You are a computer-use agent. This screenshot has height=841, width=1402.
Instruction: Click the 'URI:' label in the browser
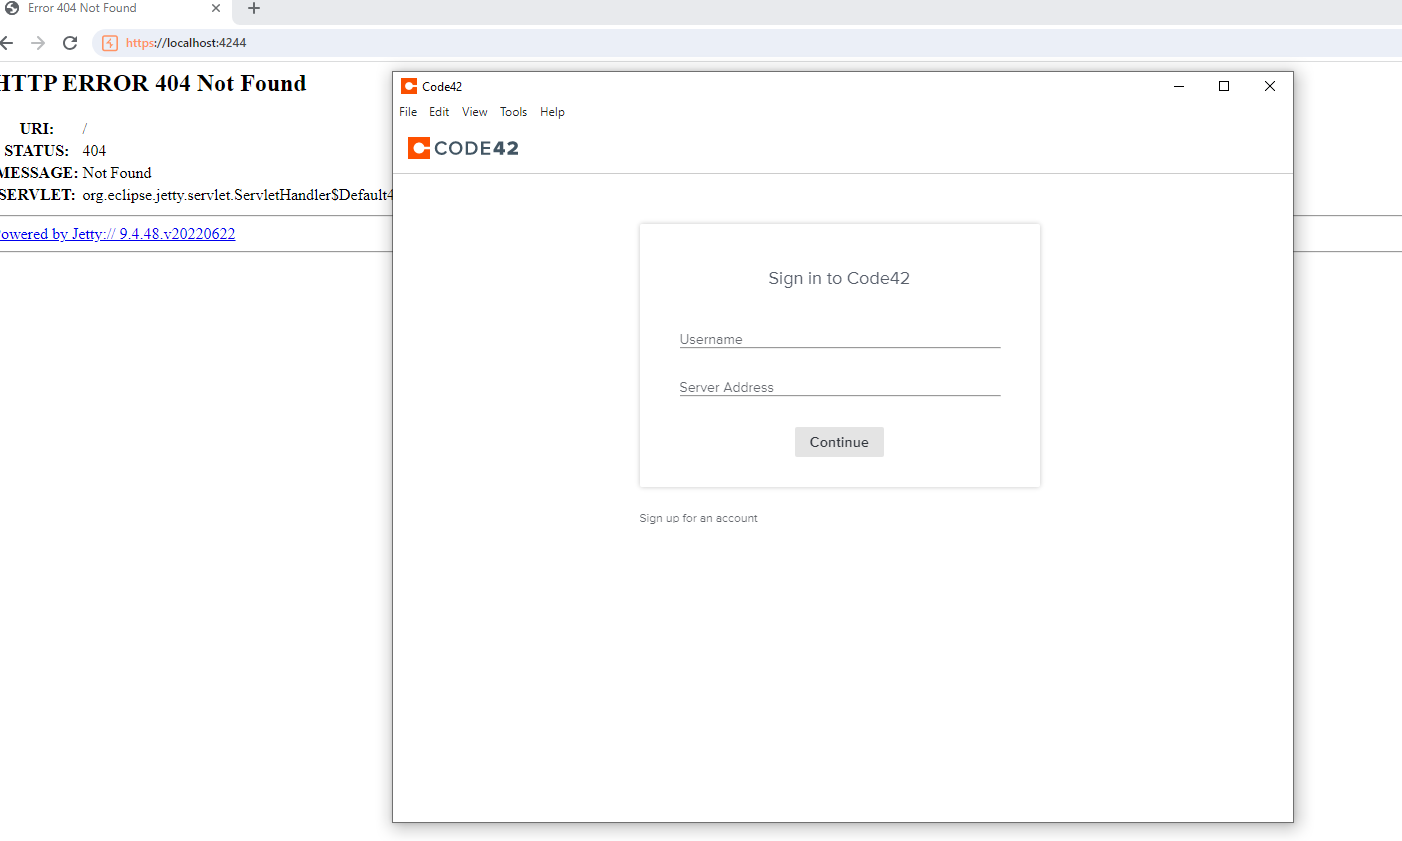37,129
